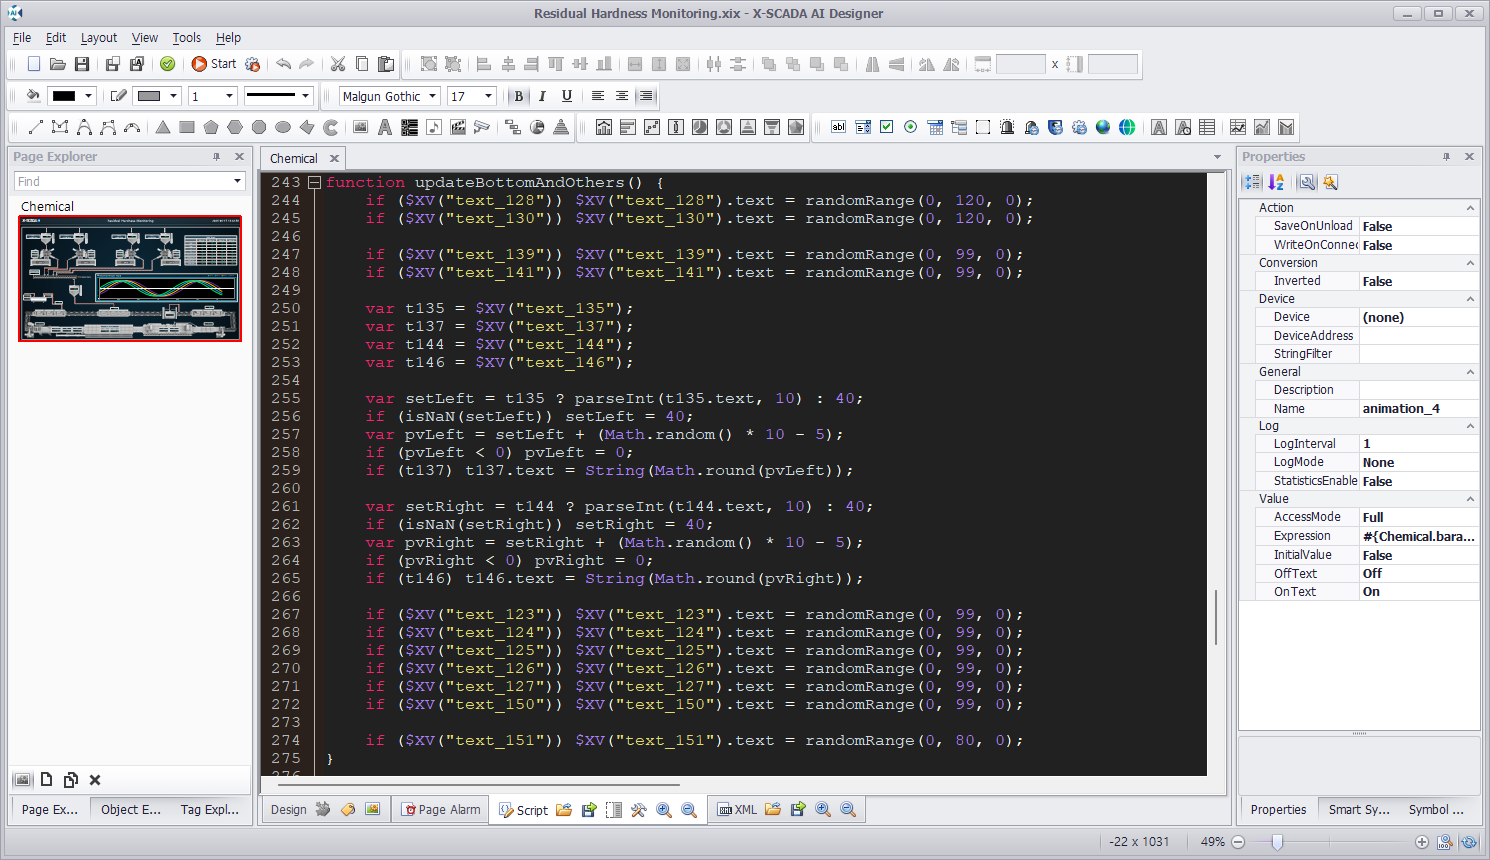
Task: Switch to the Design tab
Action: click(288, 810)
